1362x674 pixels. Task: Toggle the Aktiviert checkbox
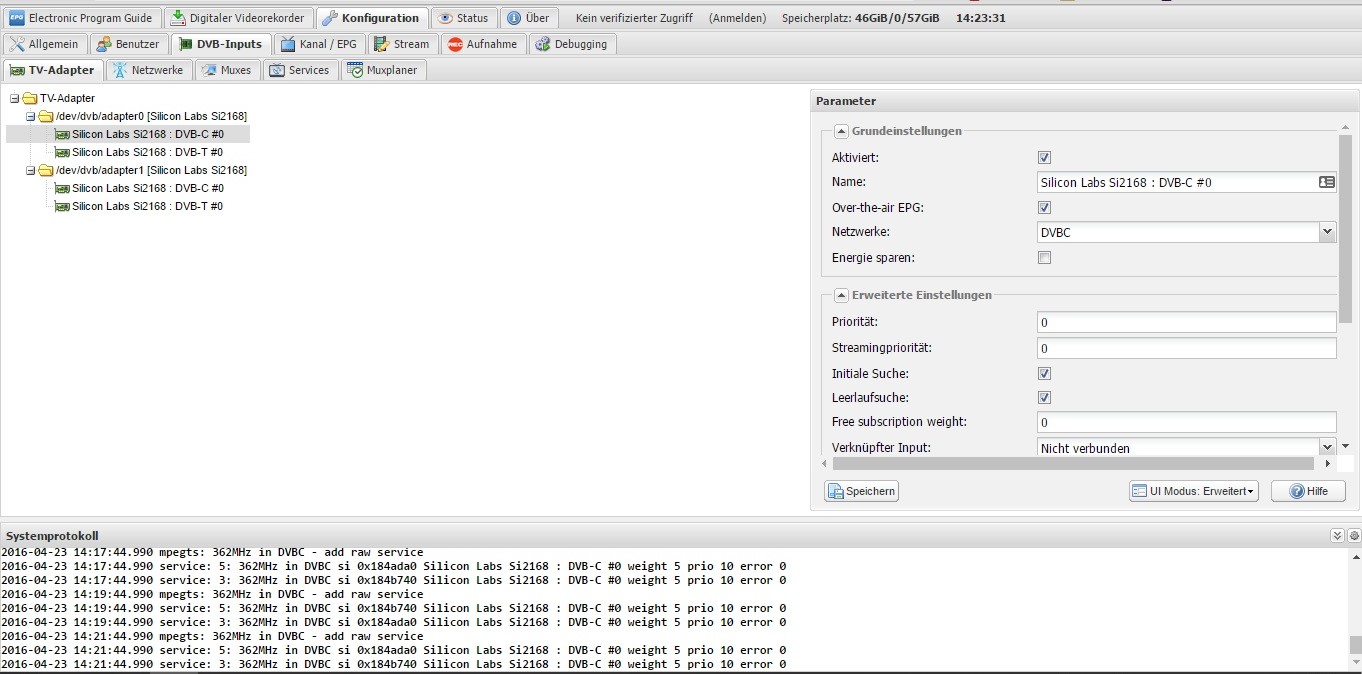point(1044,158)
